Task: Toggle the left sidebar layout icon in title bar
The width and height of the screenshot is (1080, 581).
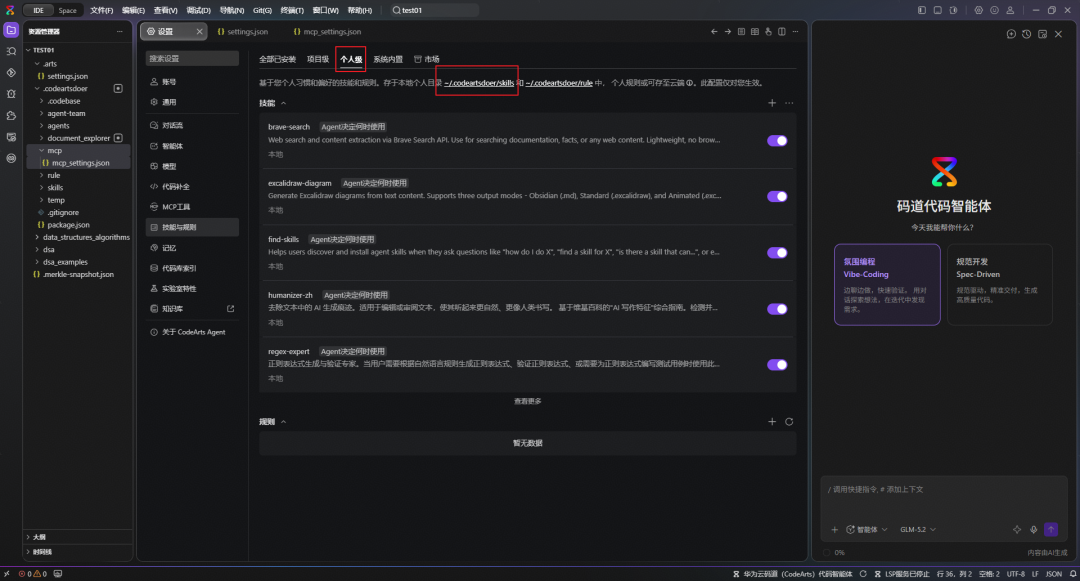Action: 922,10
